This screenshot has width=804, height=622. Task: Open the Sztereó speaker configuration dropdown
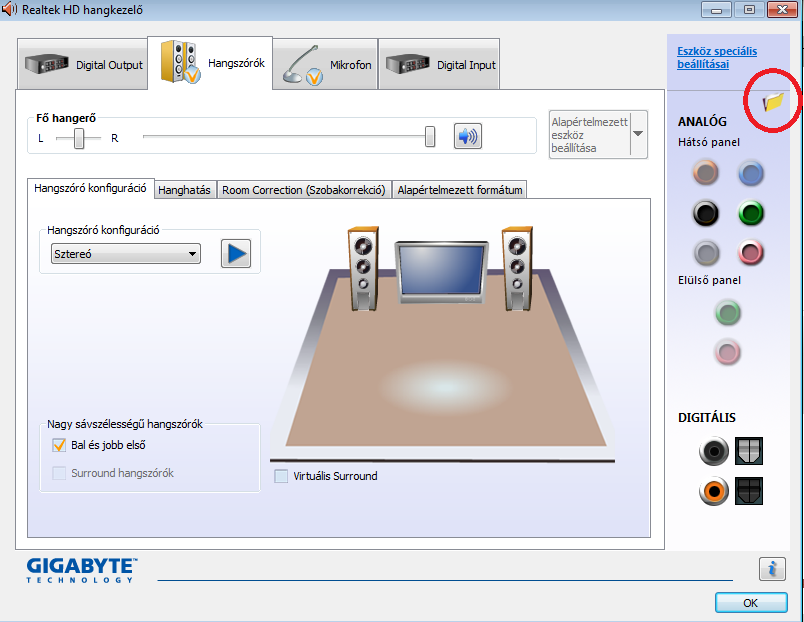[125, 254]
